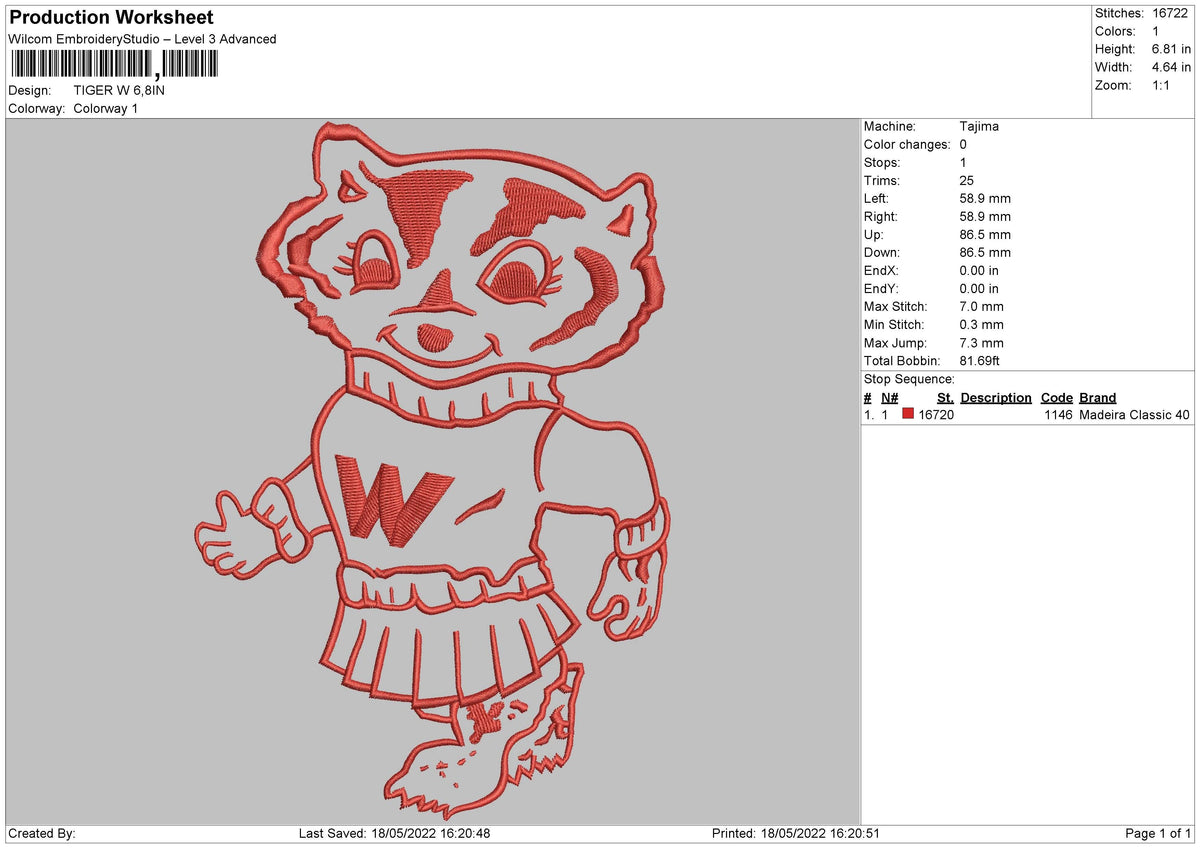Click the Colorway 1 value

pyautogui.click(x=106, y=108)
